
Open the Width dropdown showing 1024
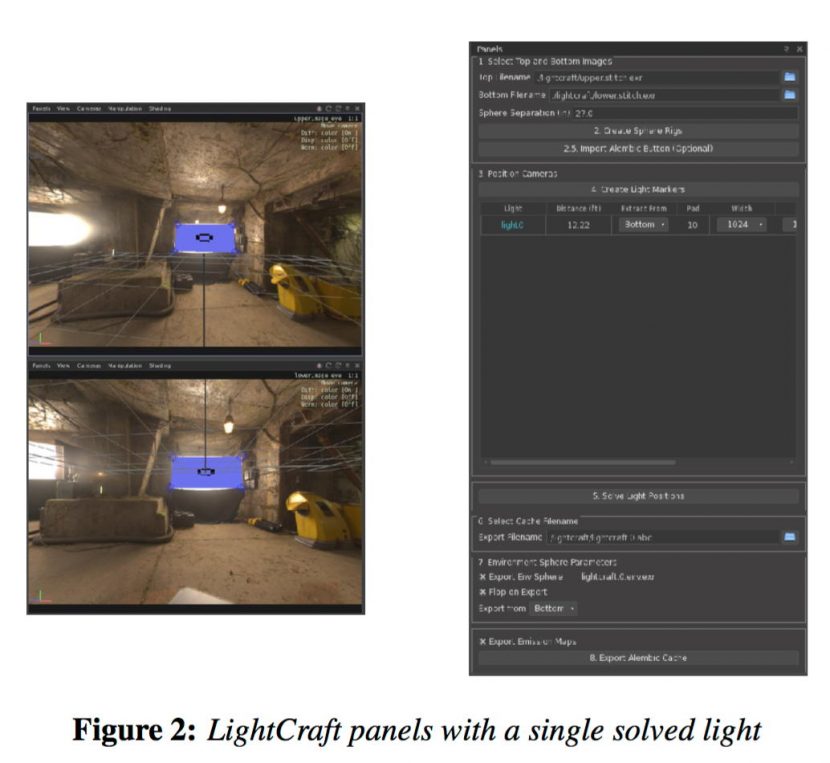741,224
